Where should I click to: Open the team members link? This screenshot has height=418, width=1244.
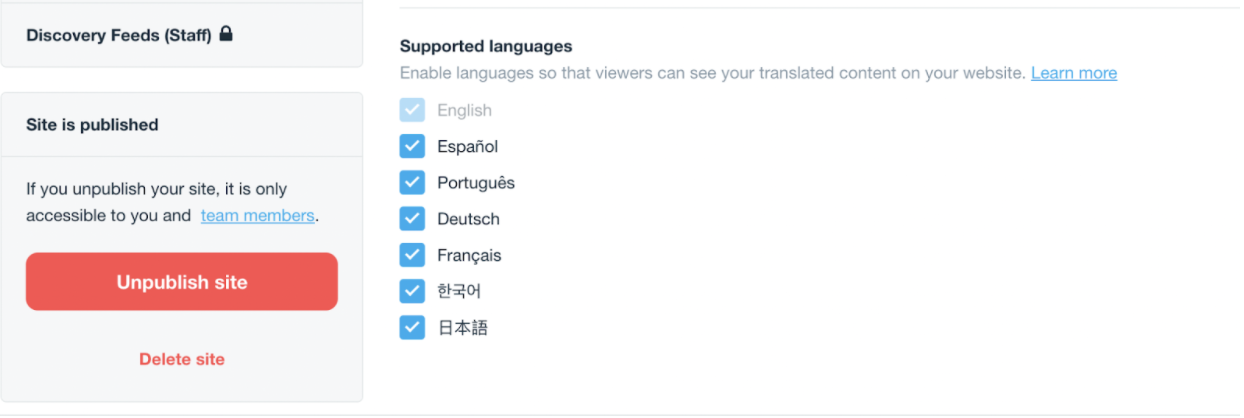257,215
